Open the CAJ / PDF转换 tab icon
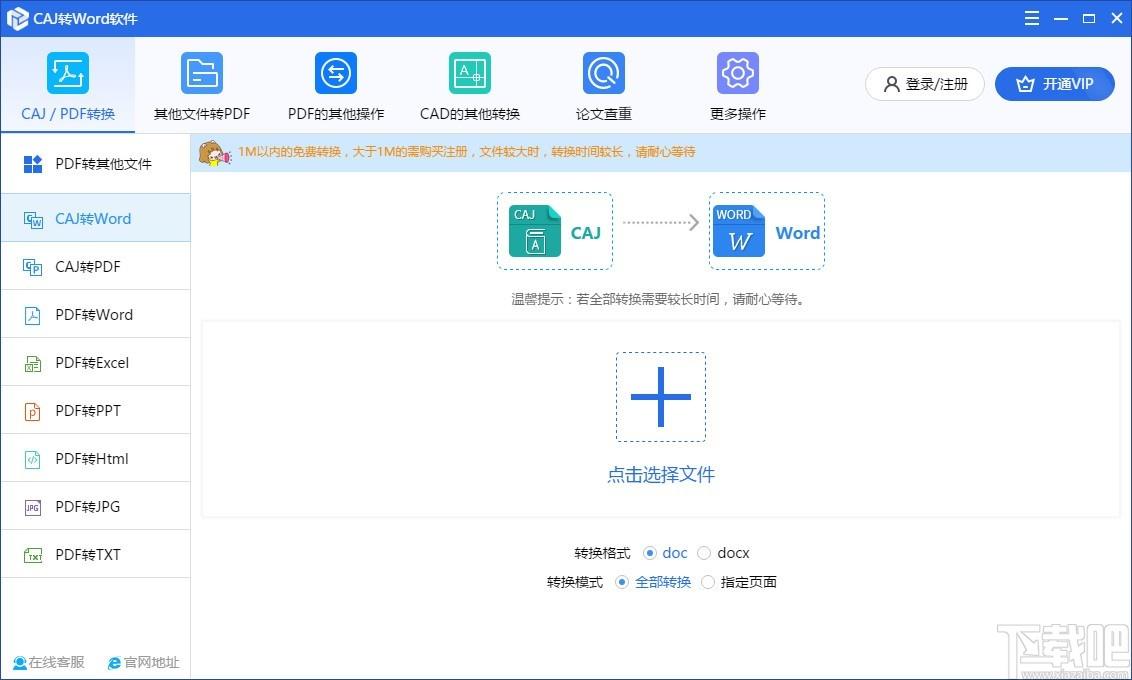Image resolution: width=1132 pixels, height=680 pixels. [x=68, y=73]
